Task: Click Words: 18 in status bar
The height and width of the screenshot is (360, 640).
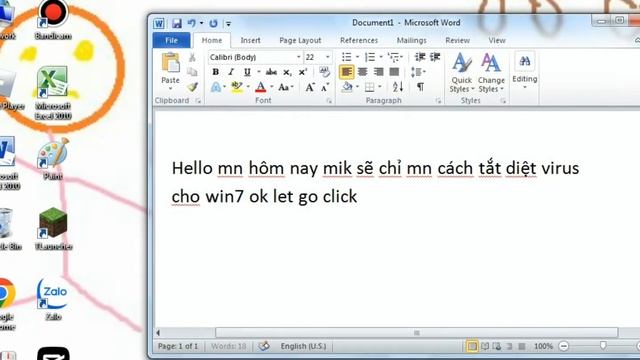Action: (229, 346)
